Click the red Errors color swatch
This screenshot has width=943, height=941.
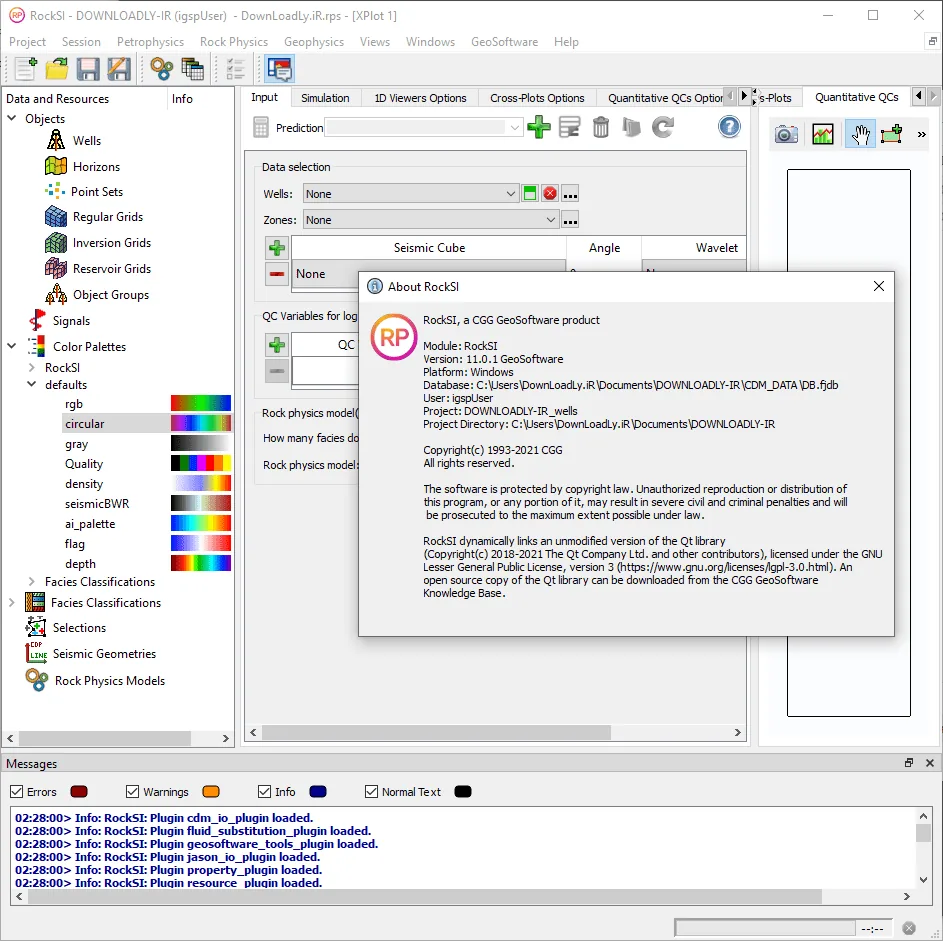79,792
